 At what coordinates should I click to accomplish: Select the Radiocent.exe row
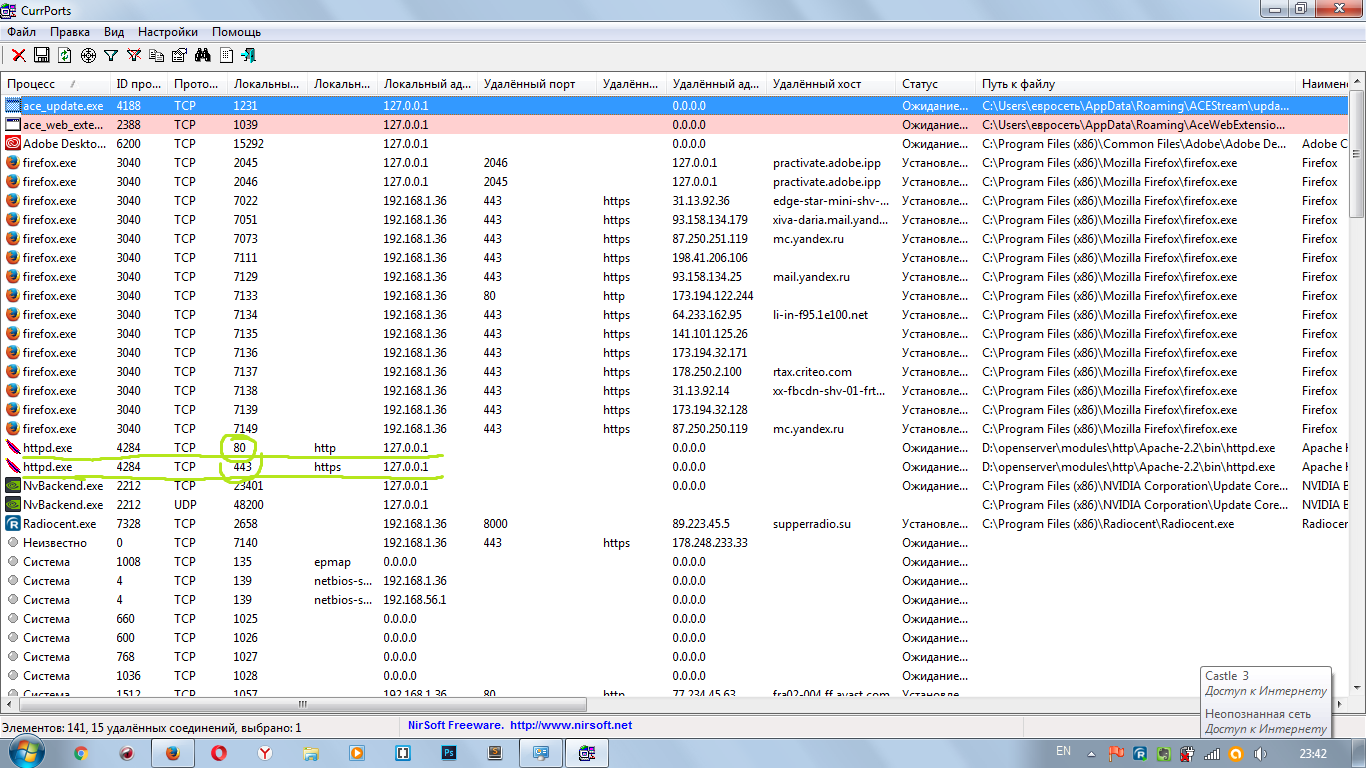pos(675,523)
